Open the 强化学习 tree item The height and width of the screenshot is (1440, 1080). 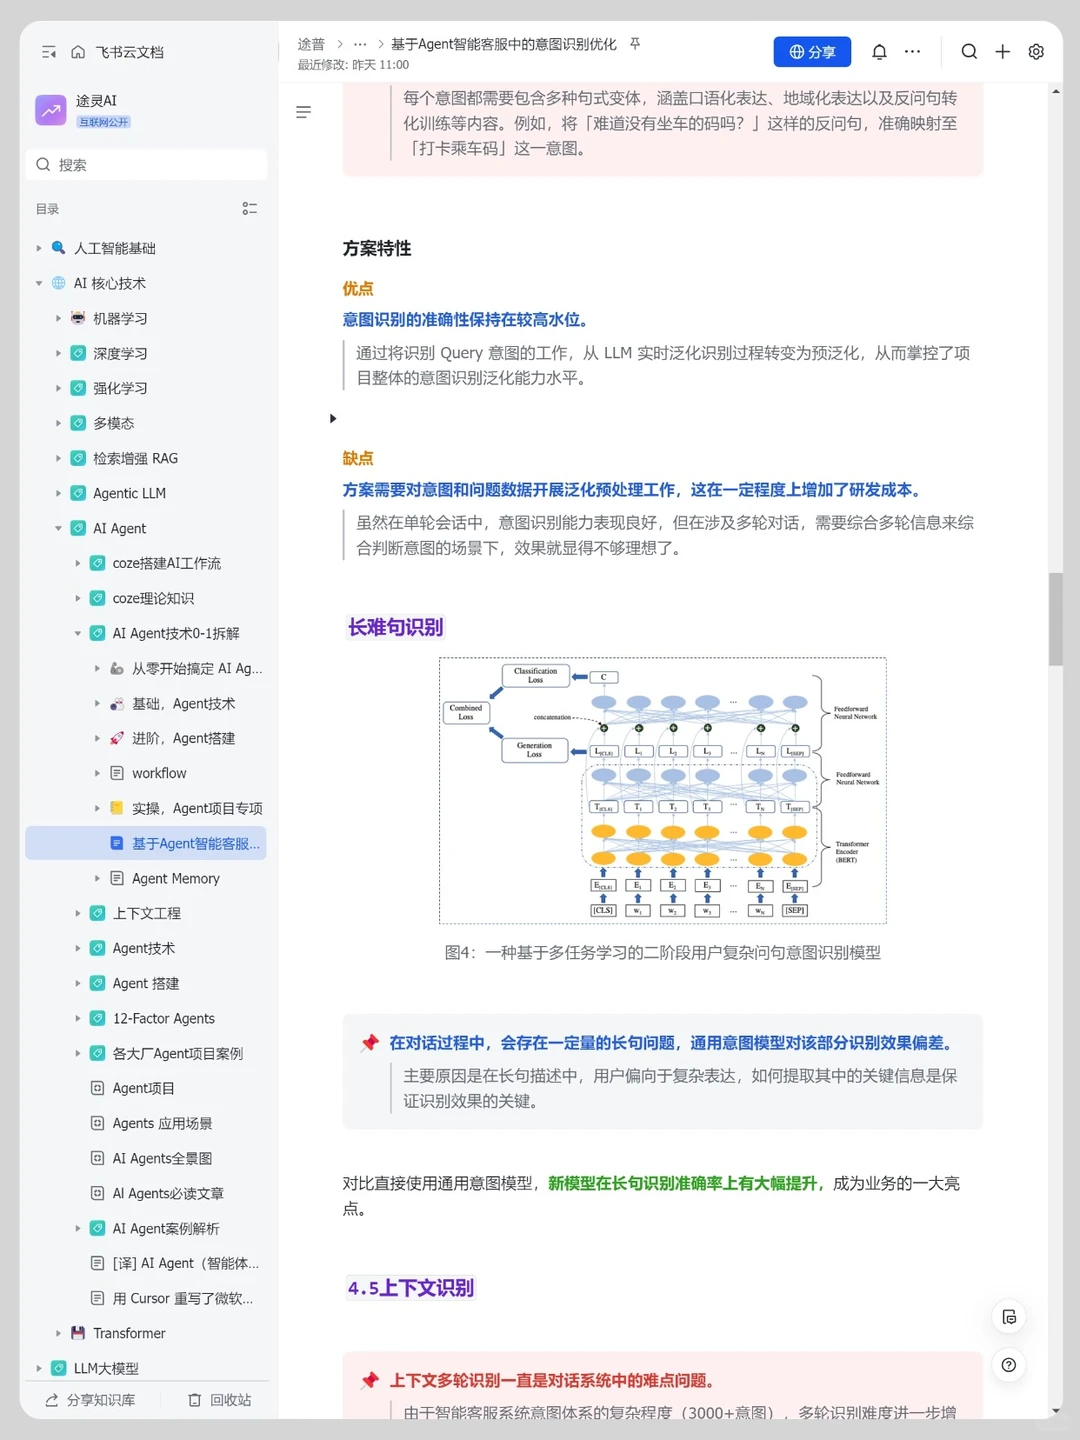click(120, 388)
